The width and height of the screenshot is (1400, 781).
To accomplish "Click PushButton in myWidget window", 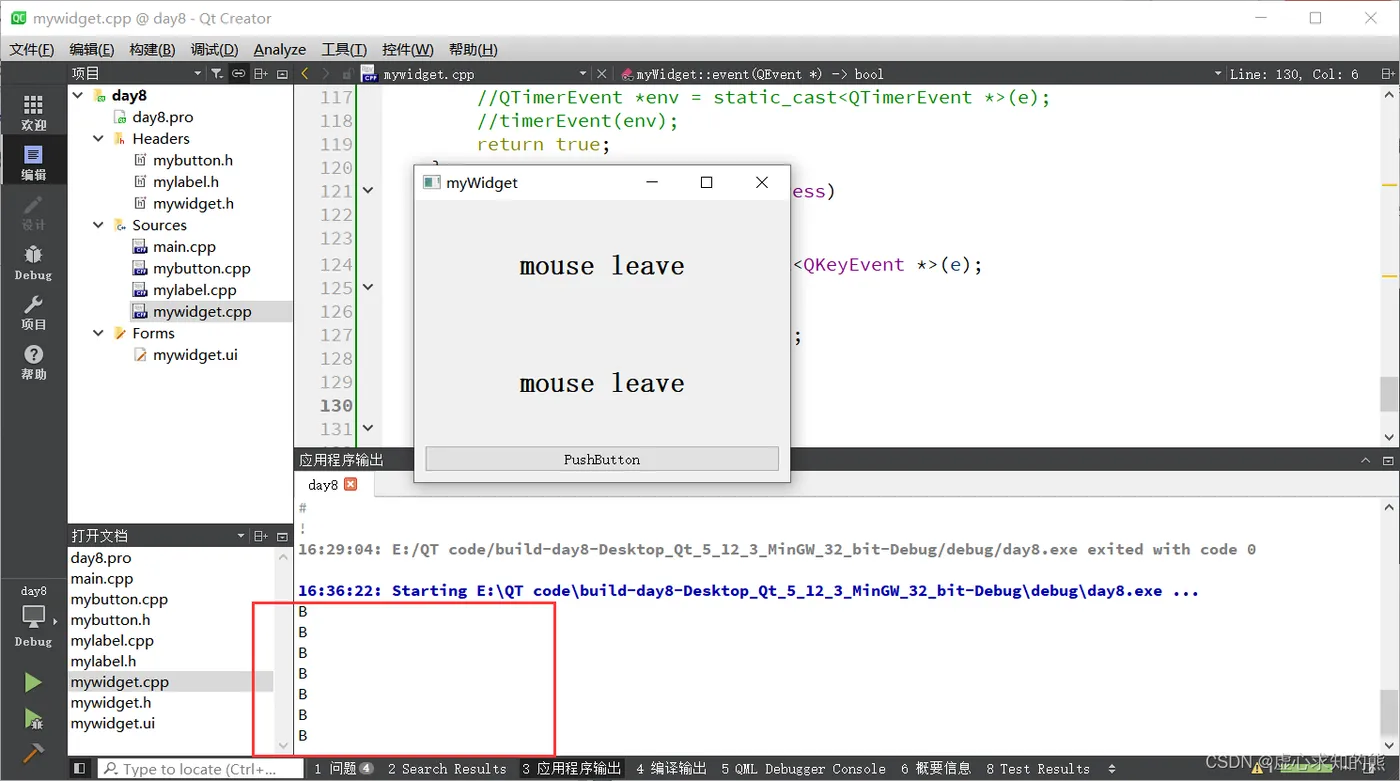I will tap(602, 459).
